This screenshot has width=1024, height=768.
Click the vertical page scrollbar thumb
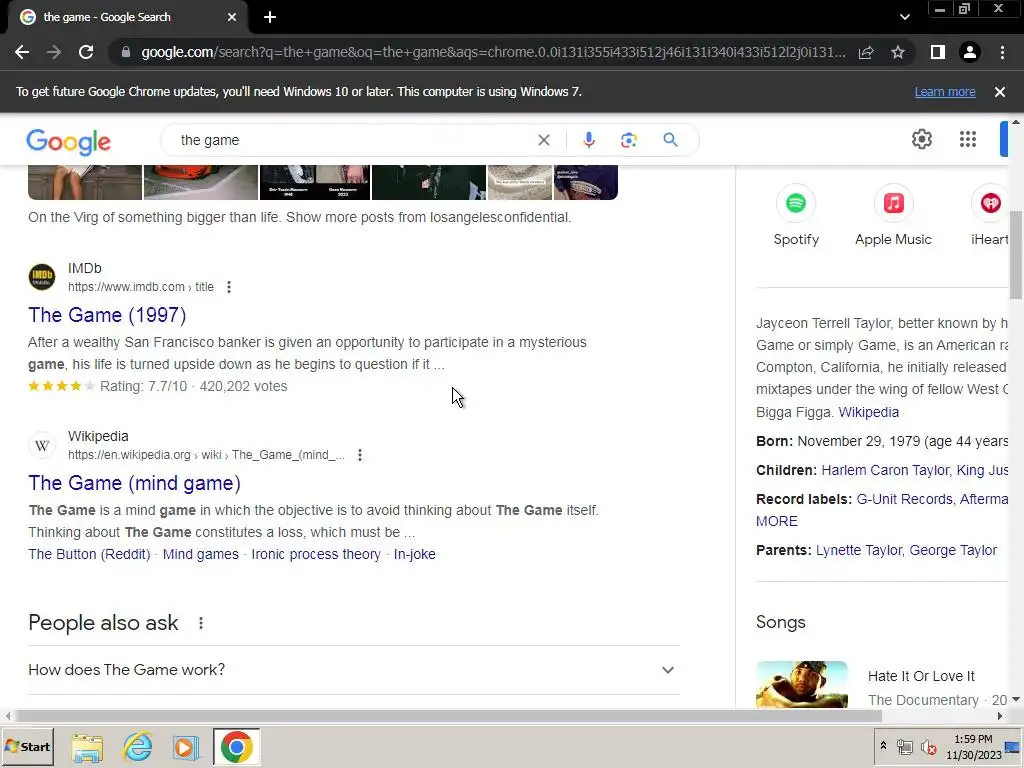(x=1016, y=255)
